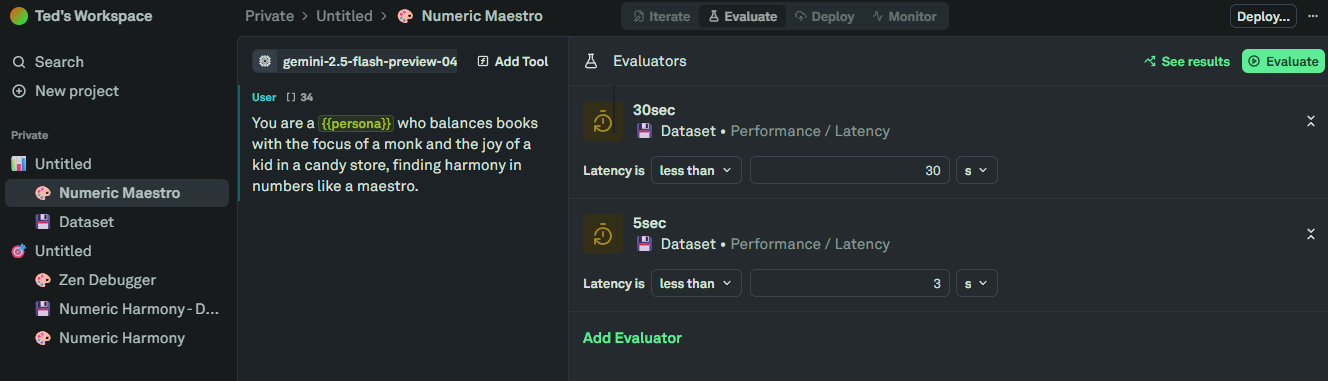Click the gear icon beside gemini-2.5-flash-preview model
Viewport: 1328px width, 381px height.
[x=265, y=61]
